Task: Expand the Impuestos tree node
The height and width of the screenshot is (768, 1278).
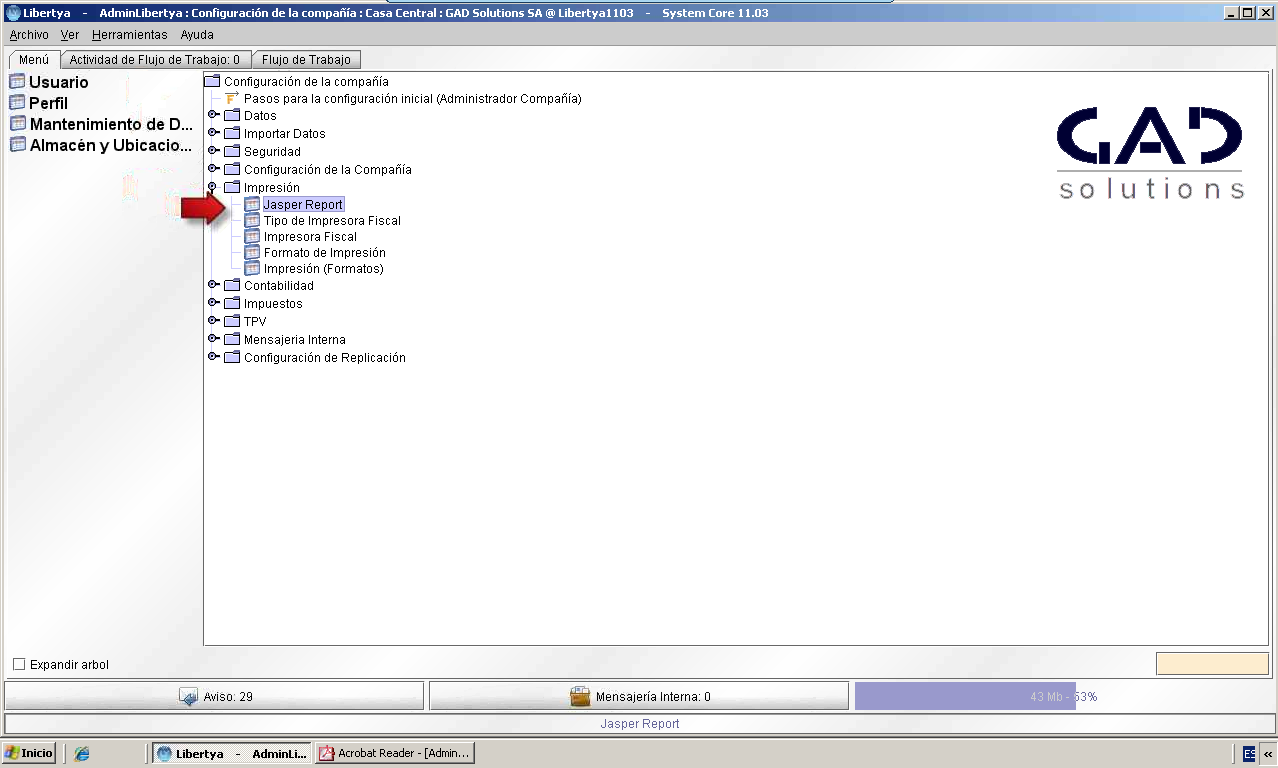Action: click(213, 303)
